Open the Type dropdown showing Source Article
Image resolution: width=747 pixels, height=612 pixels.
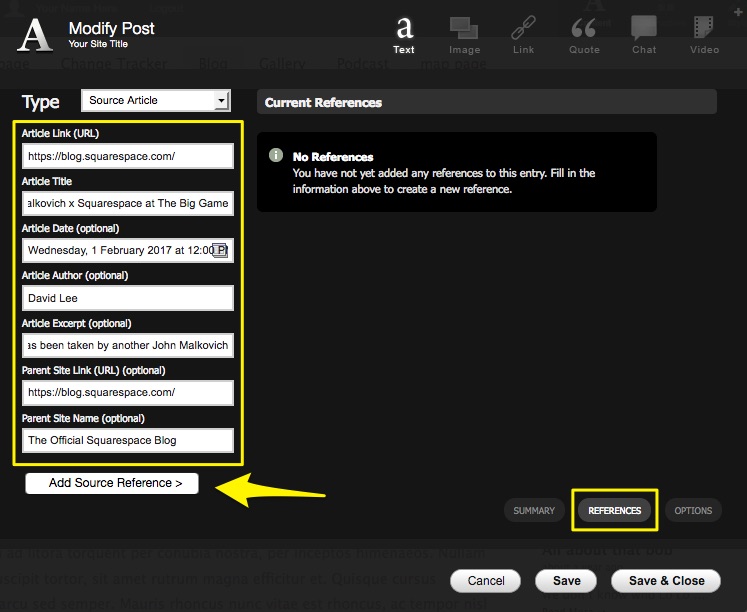point(155,101)
